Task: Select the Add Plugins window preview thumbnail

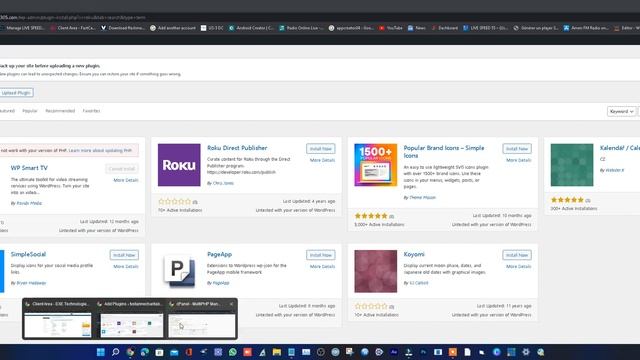Action: point(131,325)
